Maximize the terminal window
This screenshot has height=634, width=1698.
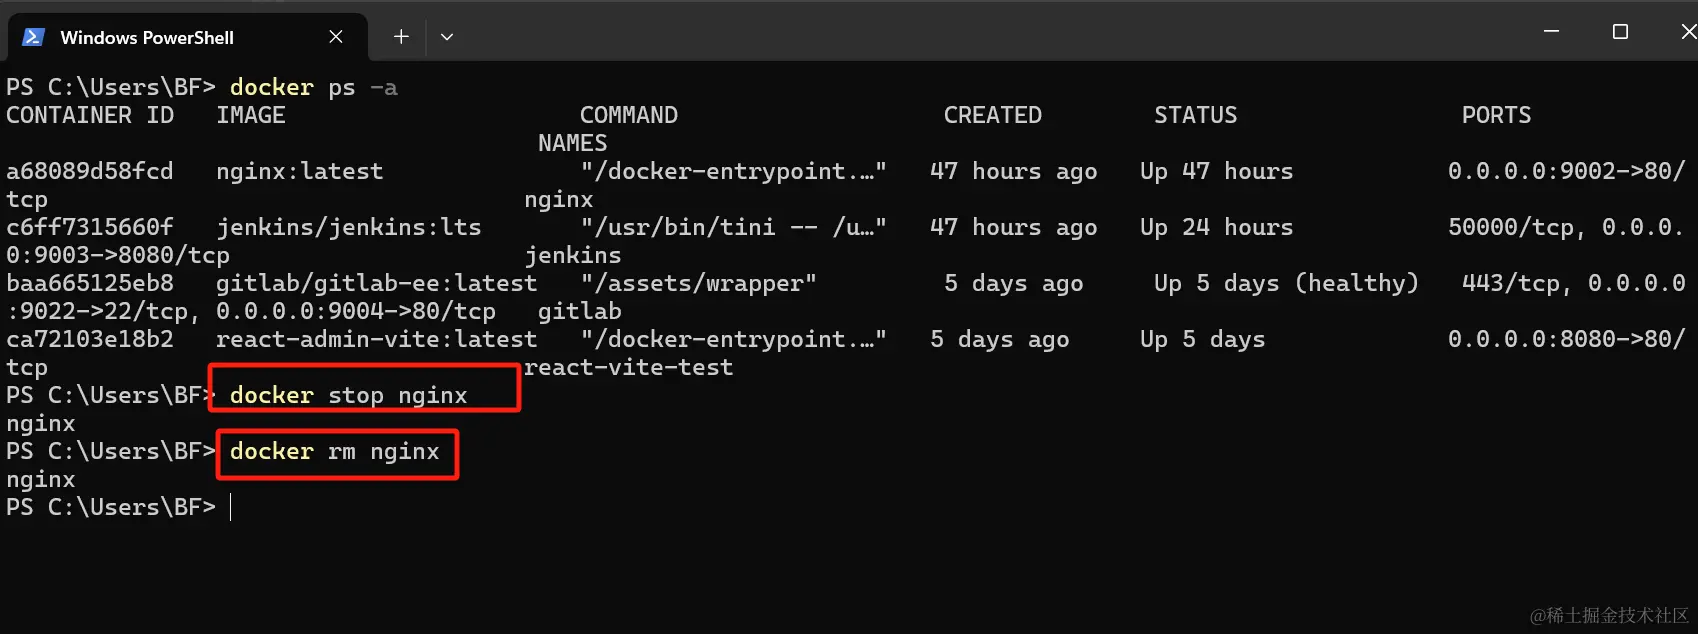pos(1620,32)
